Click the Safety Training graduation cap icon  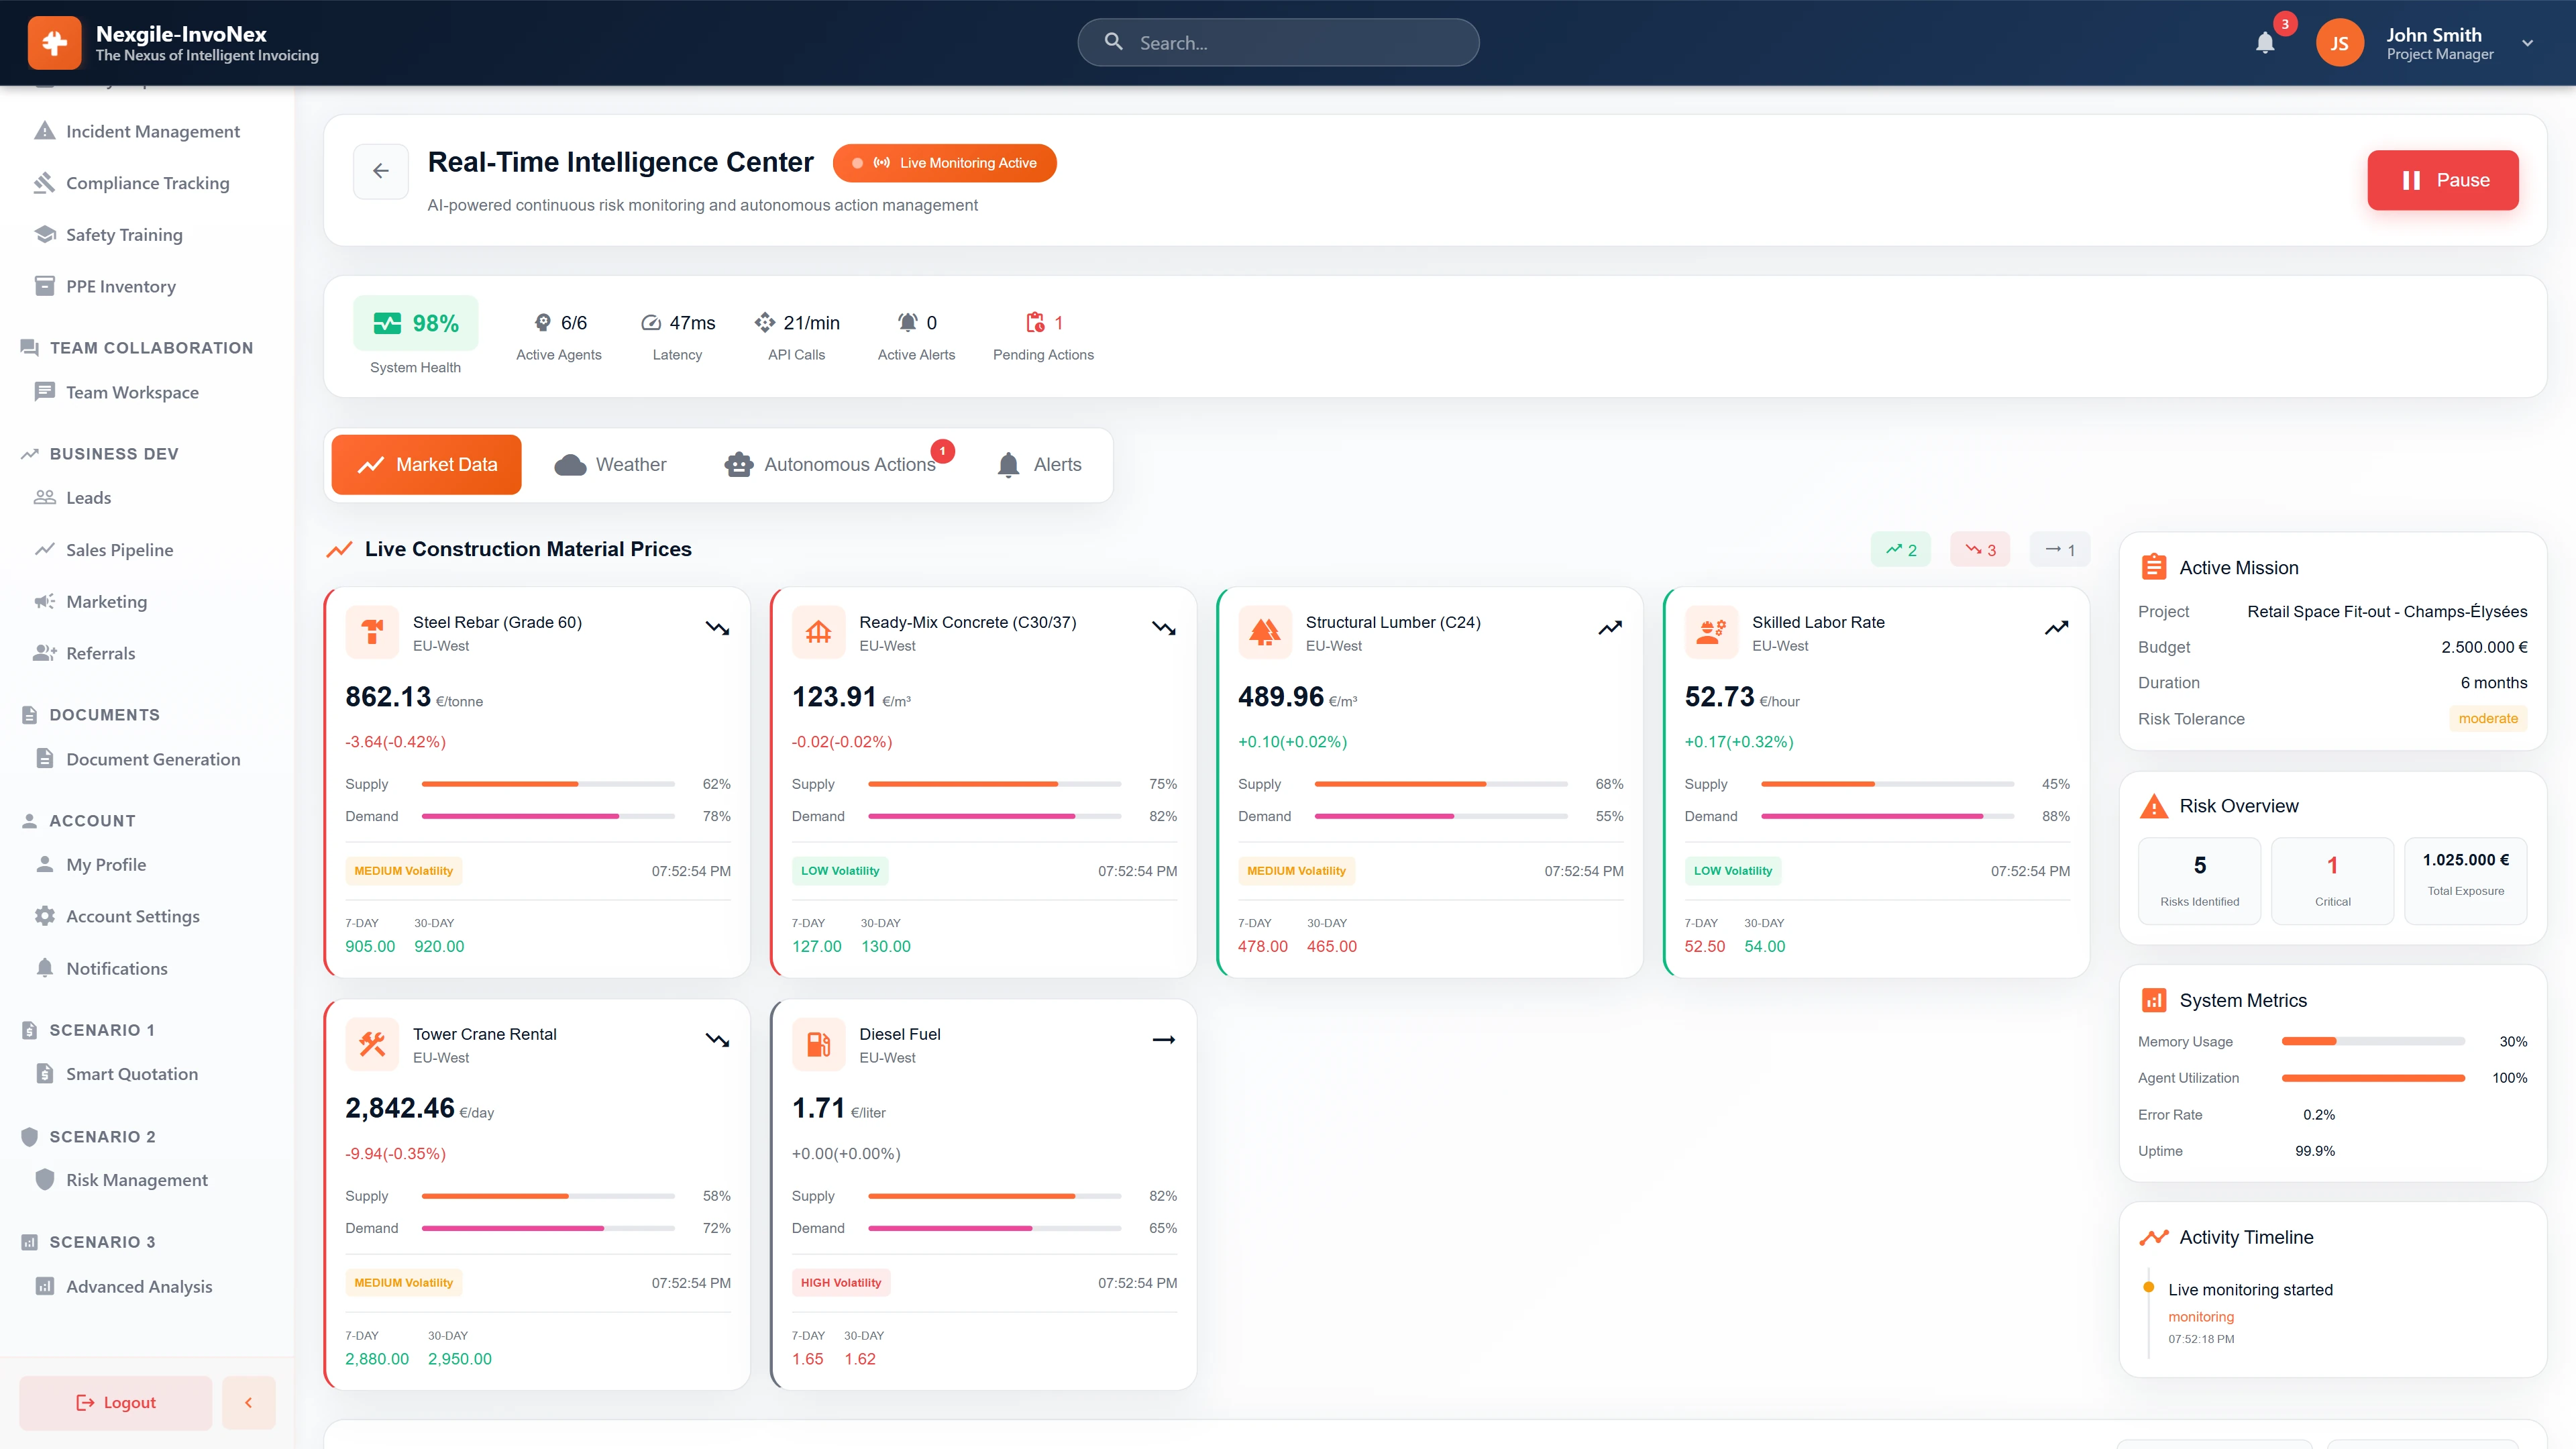45,234
